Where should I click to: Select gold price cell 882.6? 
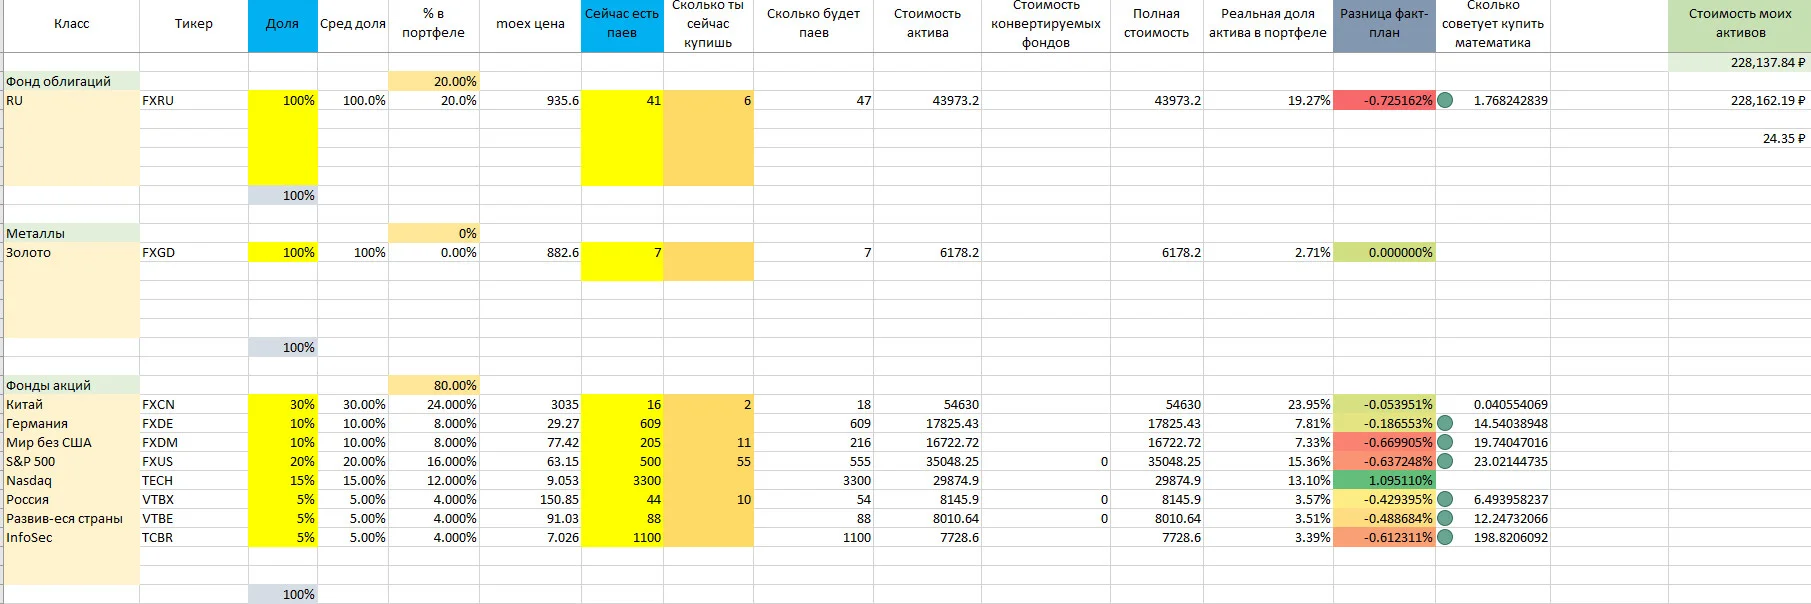(x=530, y=252)
